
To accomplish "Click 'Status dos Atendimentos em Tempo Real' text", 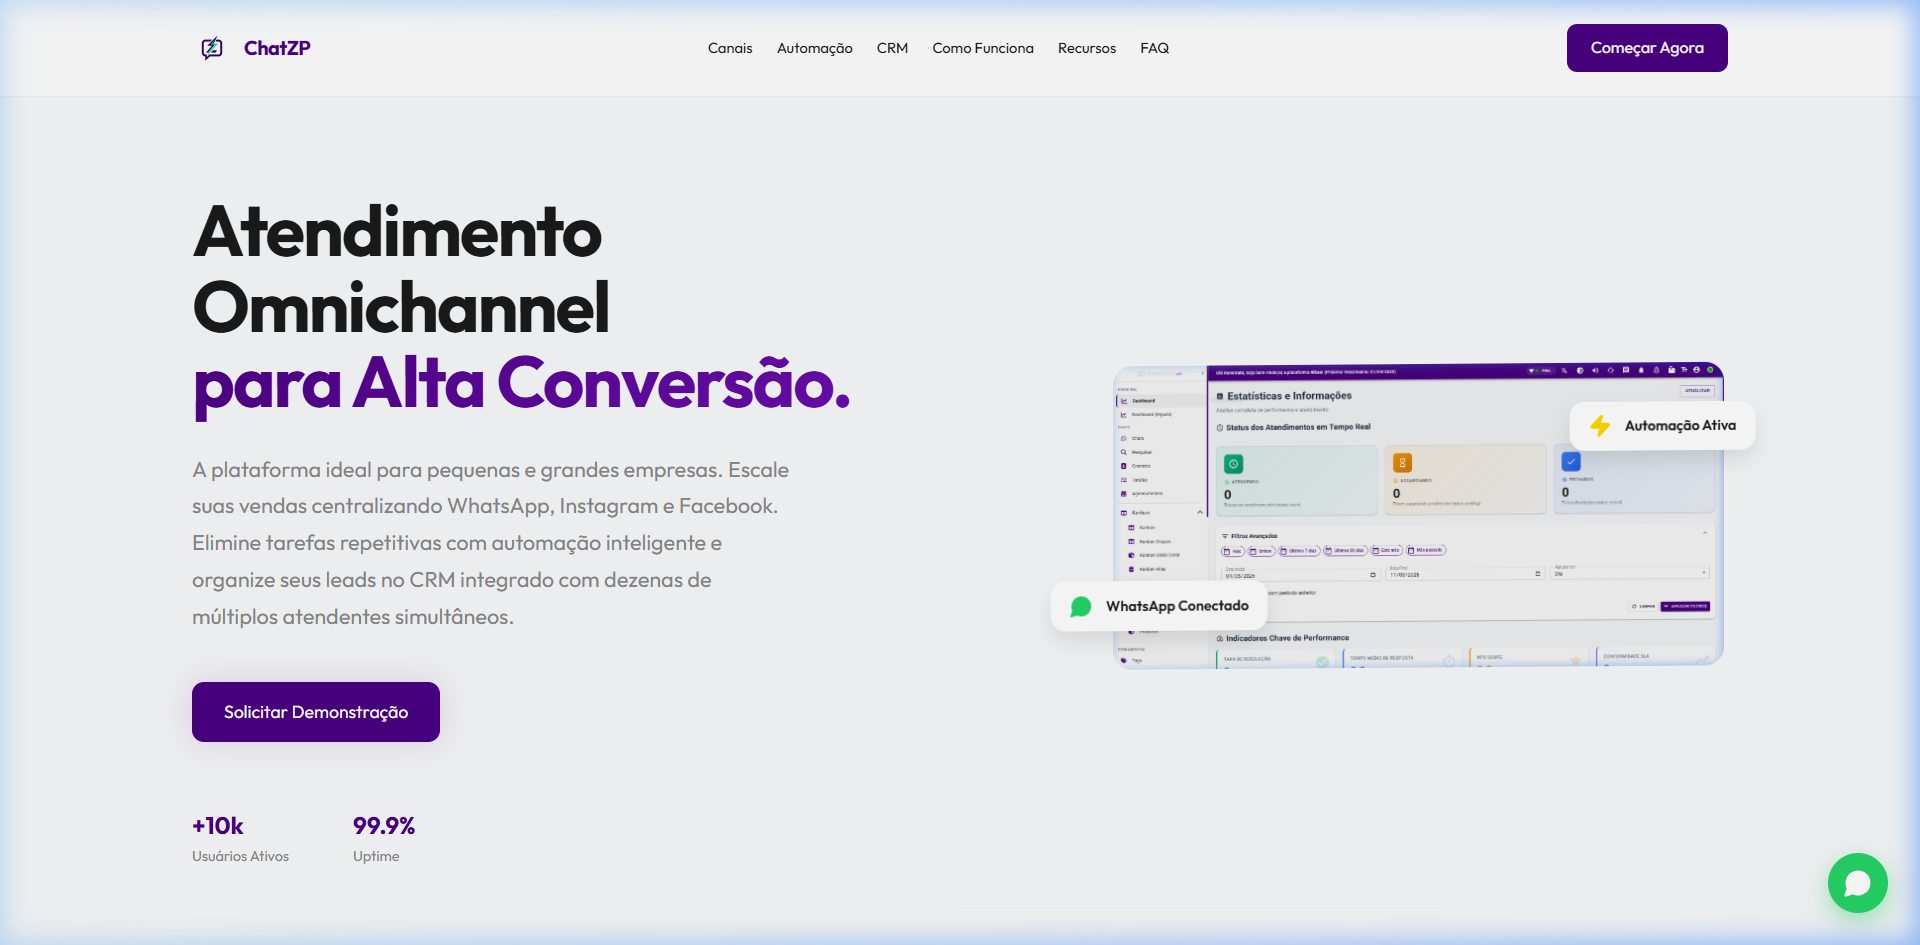I will tap(1298, 427).
